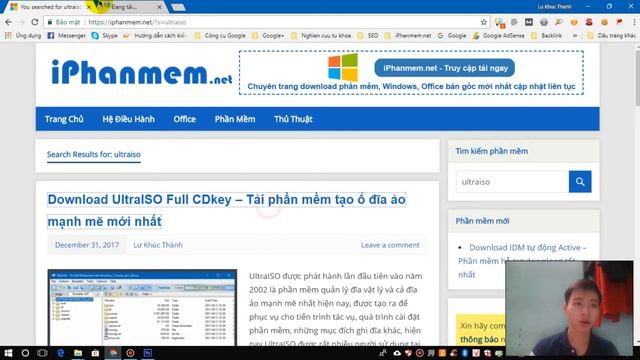Viewport: 640px width, 360px height.
Task: Click the 'Leave a comment' link
Action: click(390, 245)
